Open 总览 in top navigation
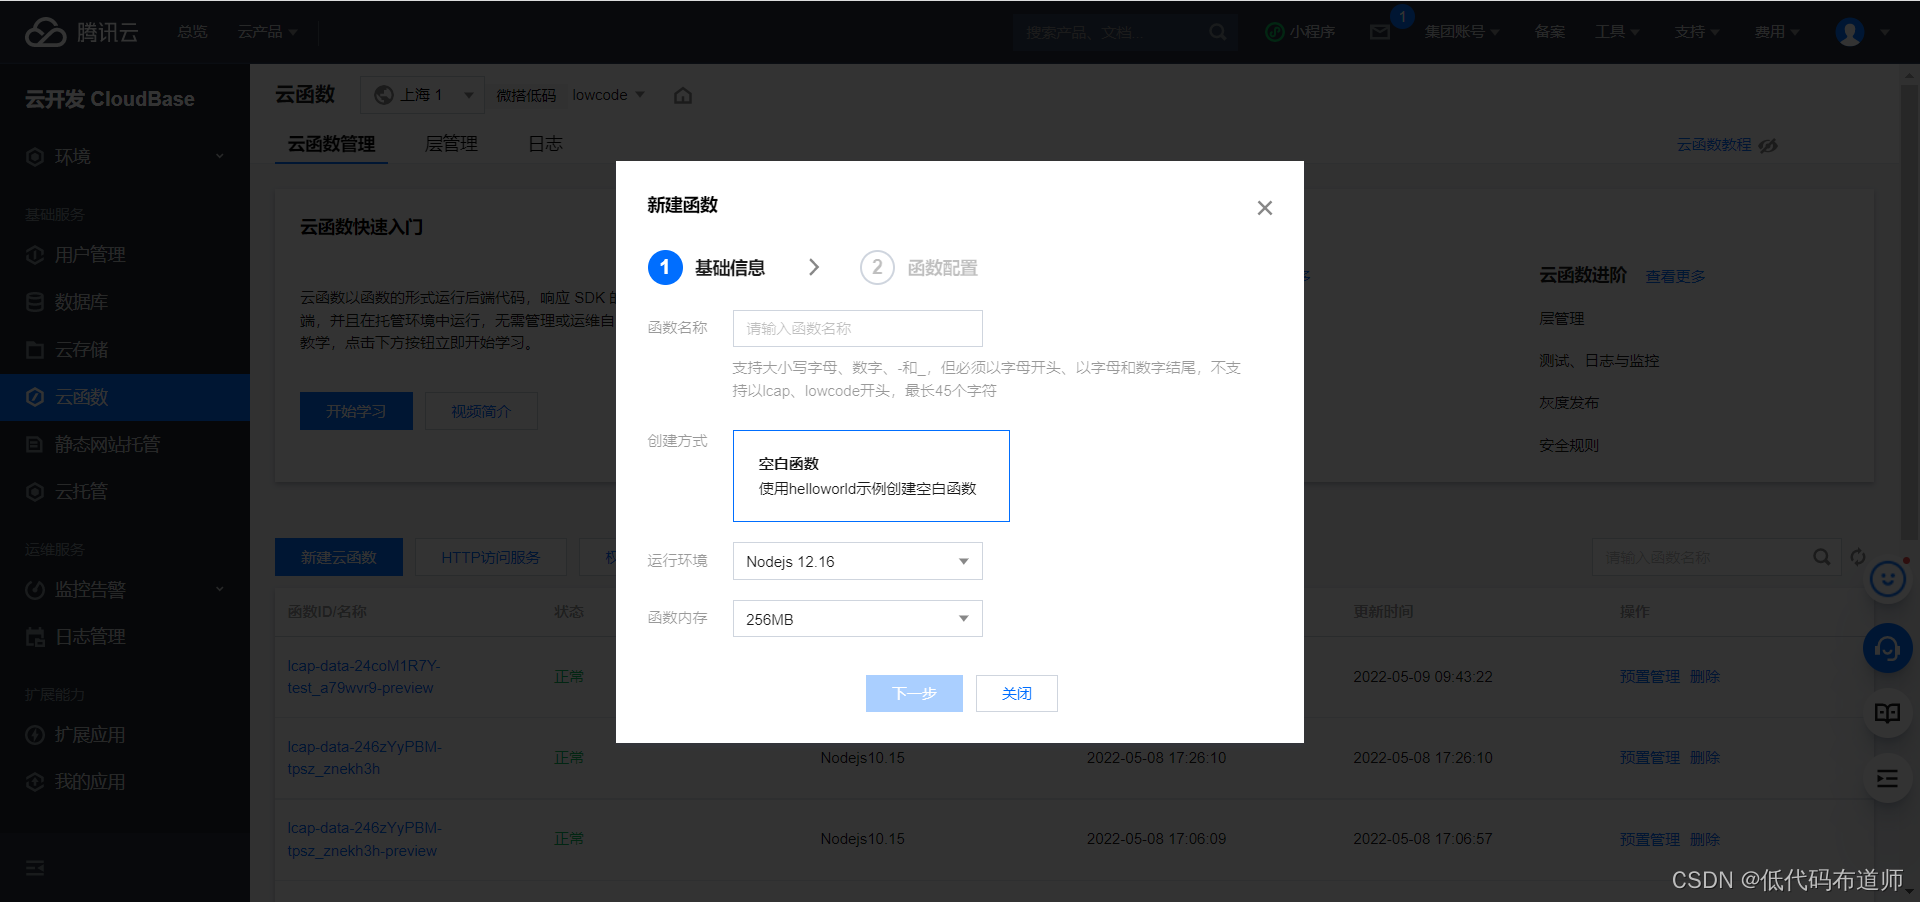1920x902 pixels. click(192, 32)
